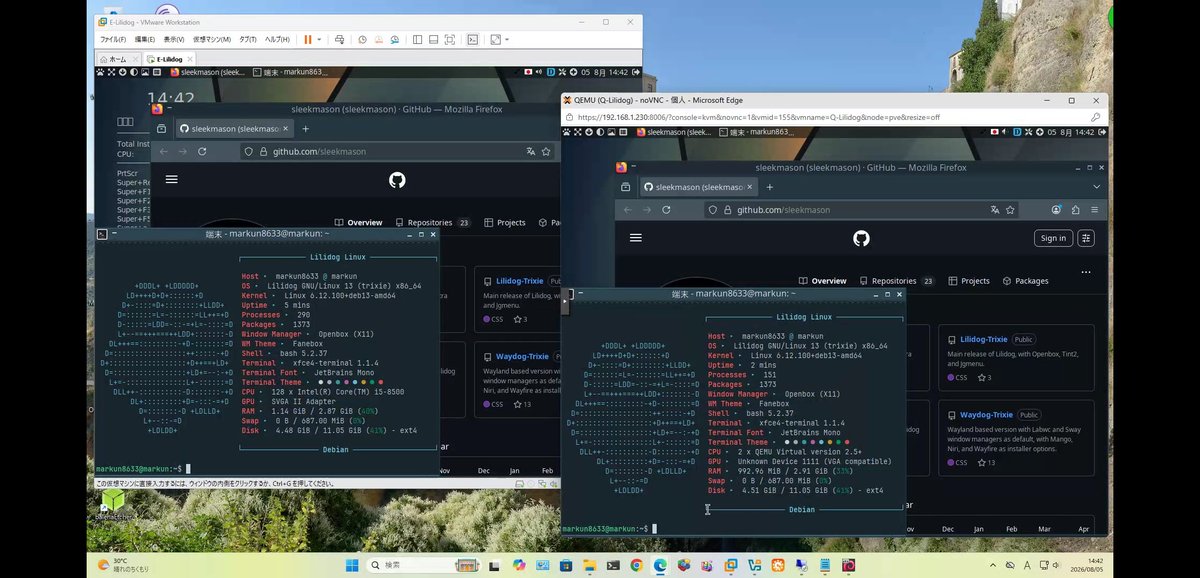Open extensions puzzle icon in QEMU Firefox

tap(1075, 210)
